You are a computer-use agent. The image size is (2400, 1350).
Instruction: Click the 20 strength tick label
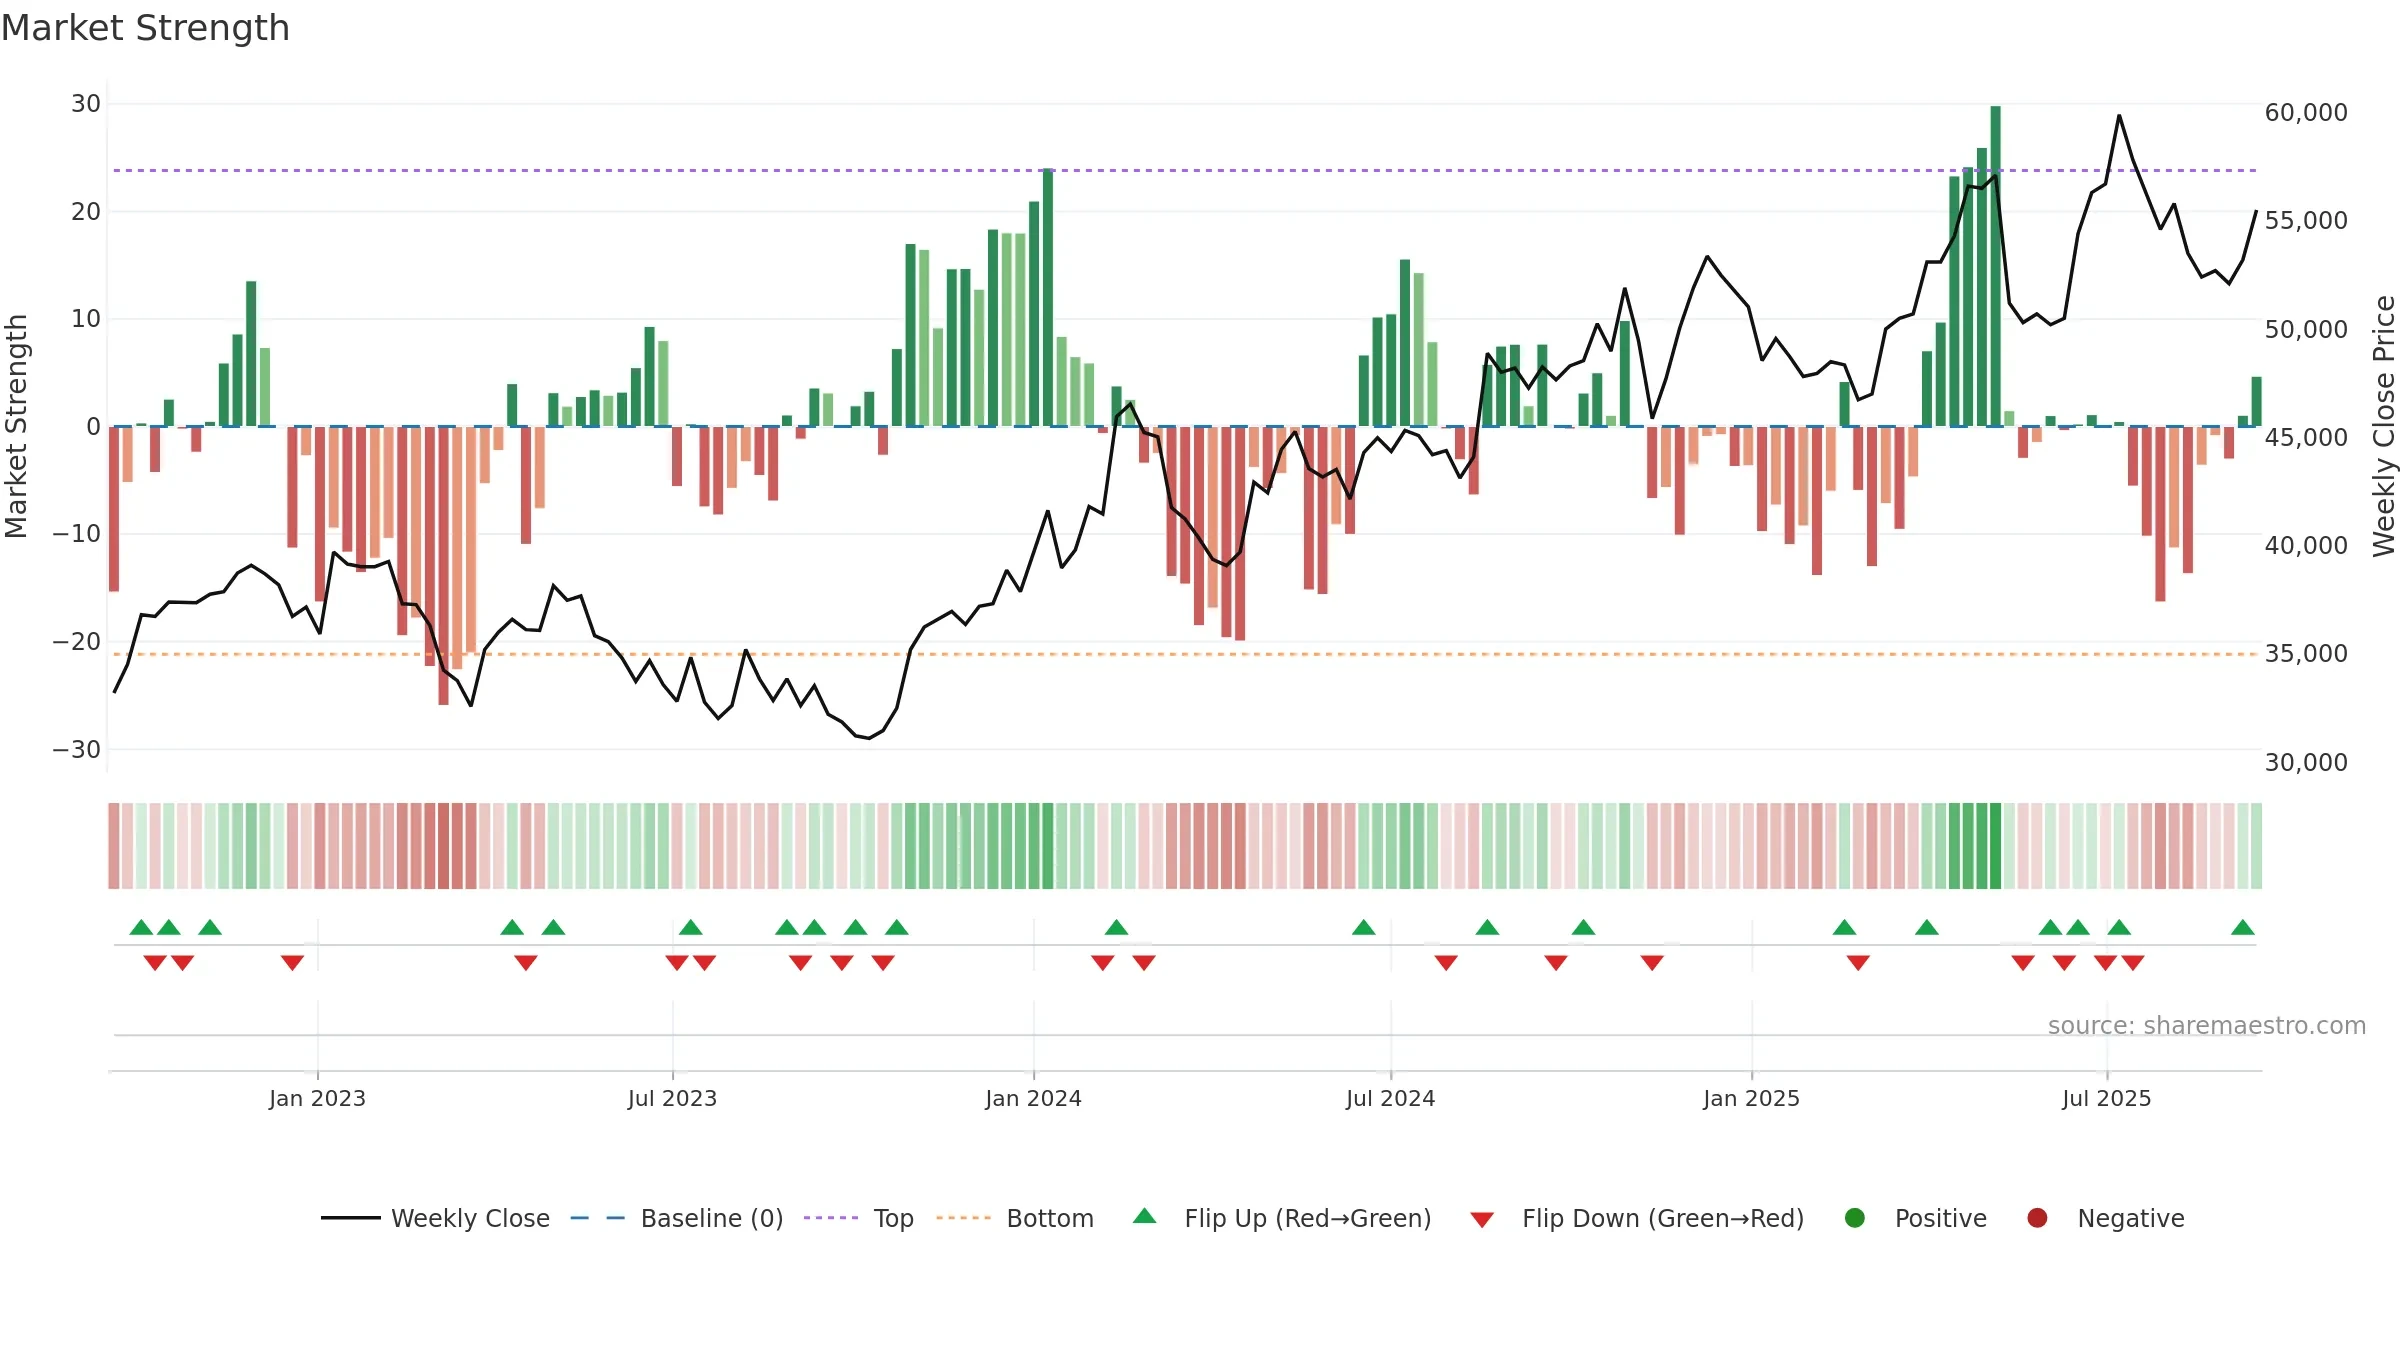pyautogui.click(x=86, y=212)
